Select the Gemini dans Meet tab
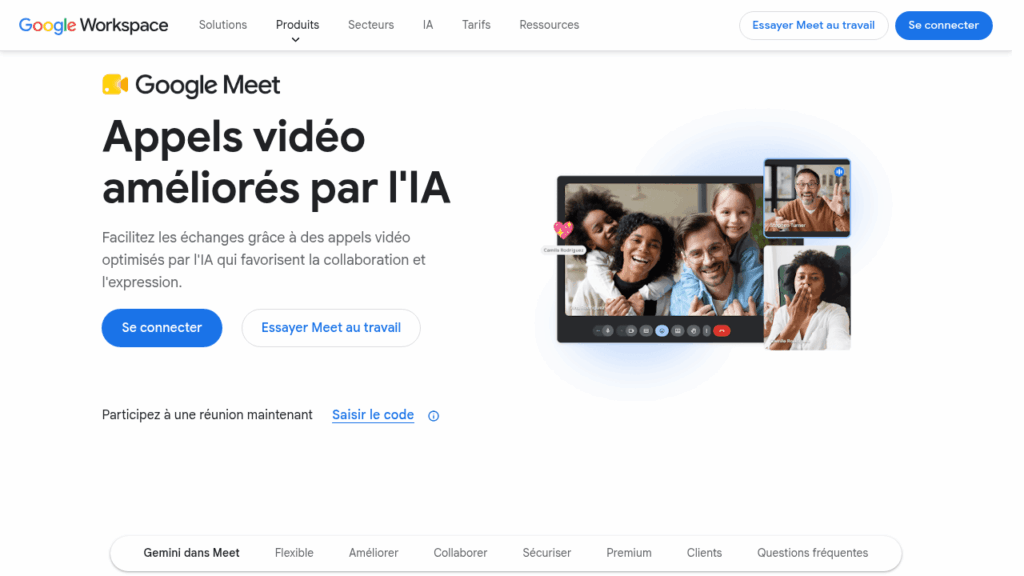 pyautogui.click(x=191, y=553)
